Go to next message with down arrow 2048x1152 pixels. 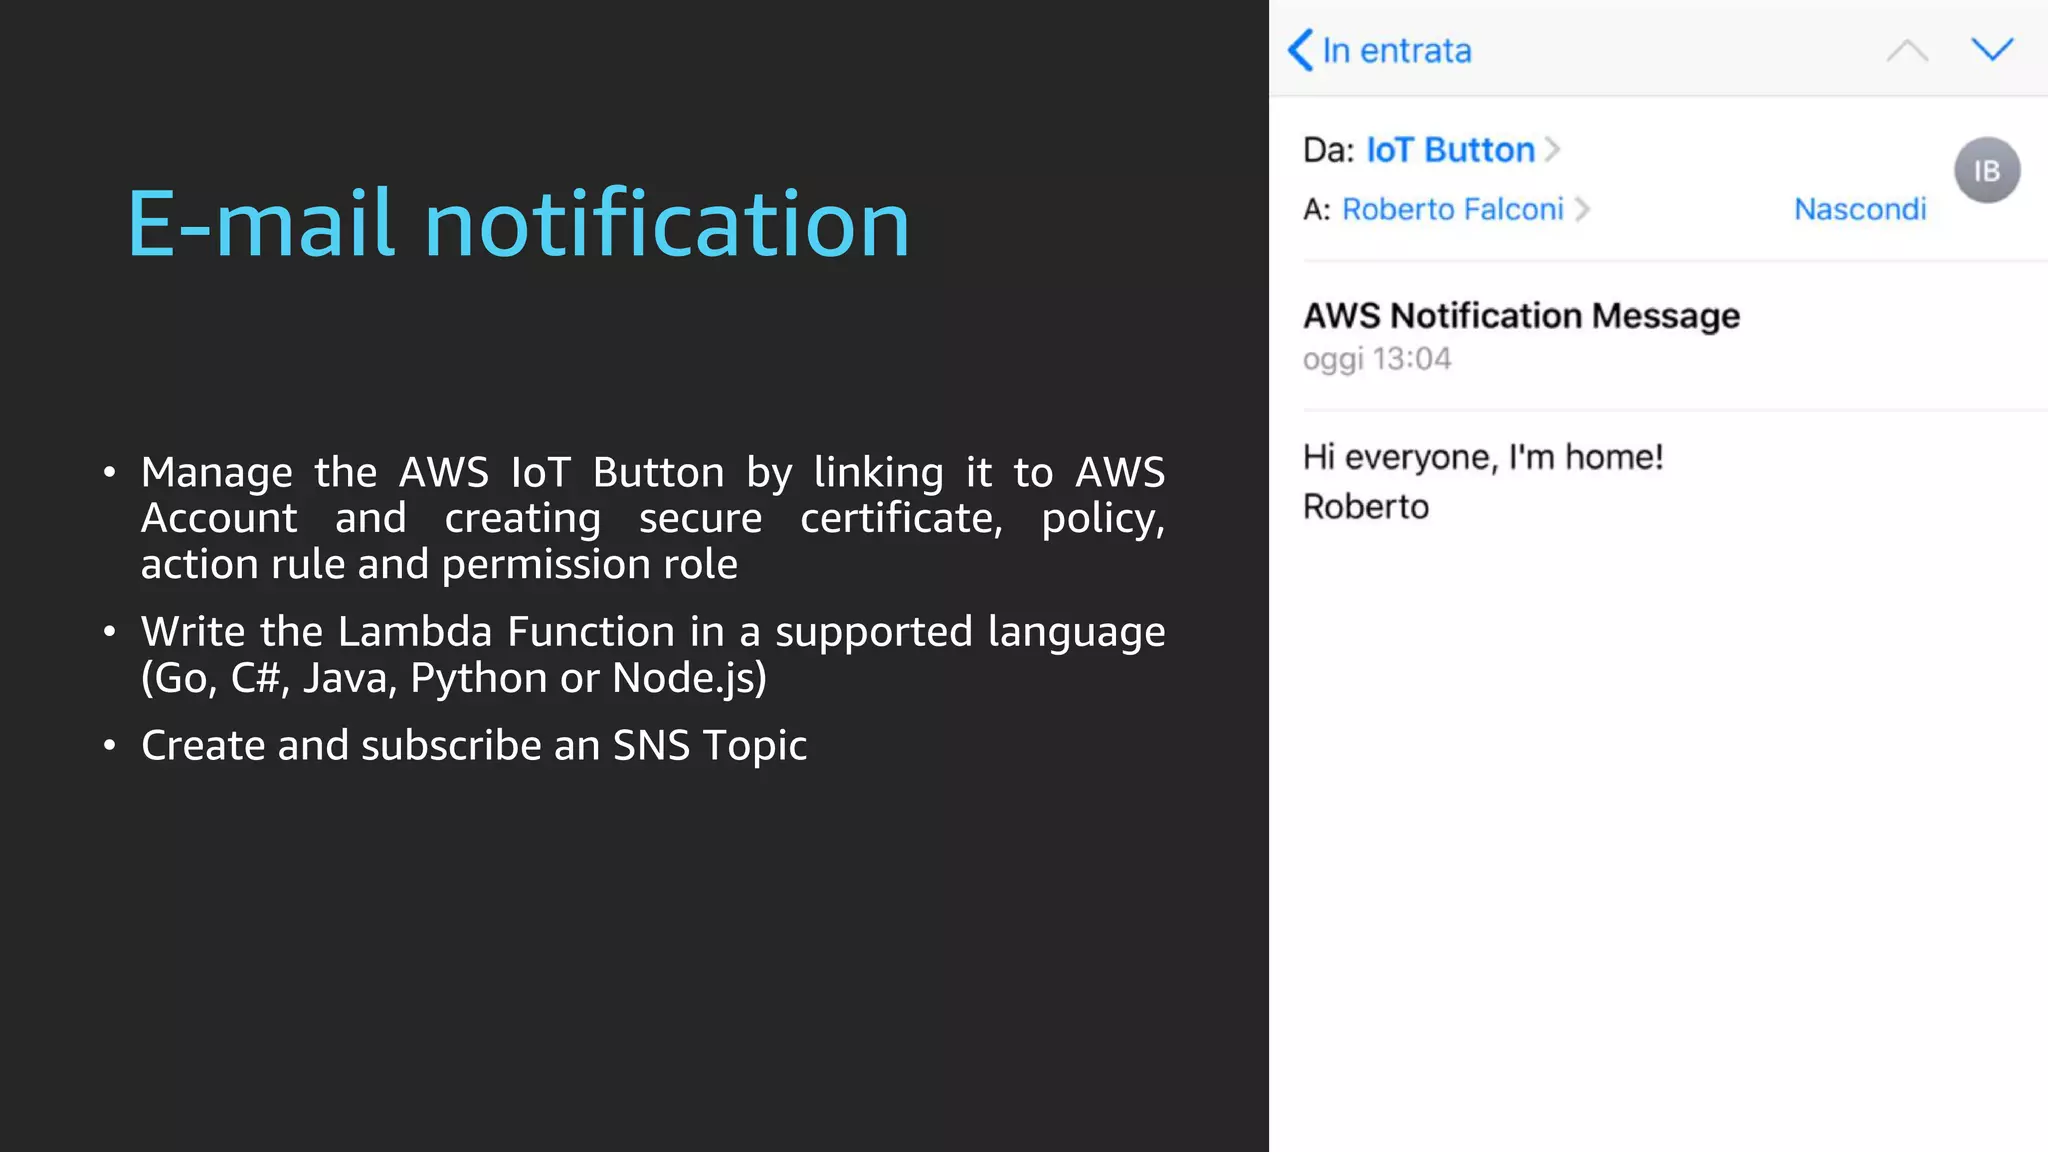point(1992,49)
